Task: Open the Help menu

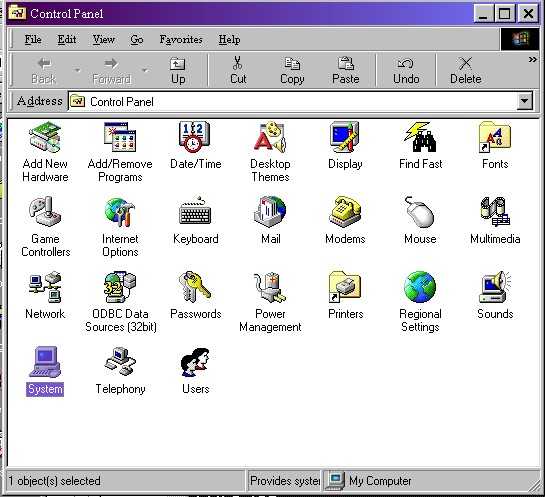Action: click(229, 40)
